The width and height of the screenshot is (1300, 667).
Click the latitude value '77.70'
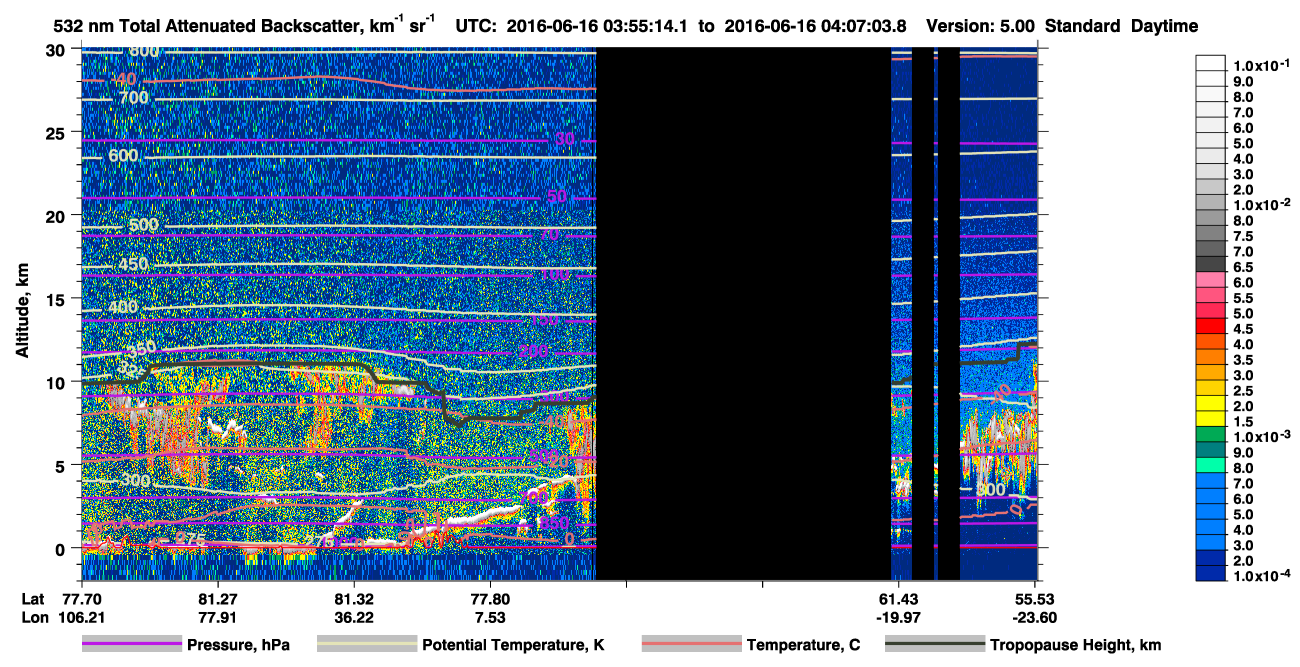pyautogui.click(x=80, y=598)
